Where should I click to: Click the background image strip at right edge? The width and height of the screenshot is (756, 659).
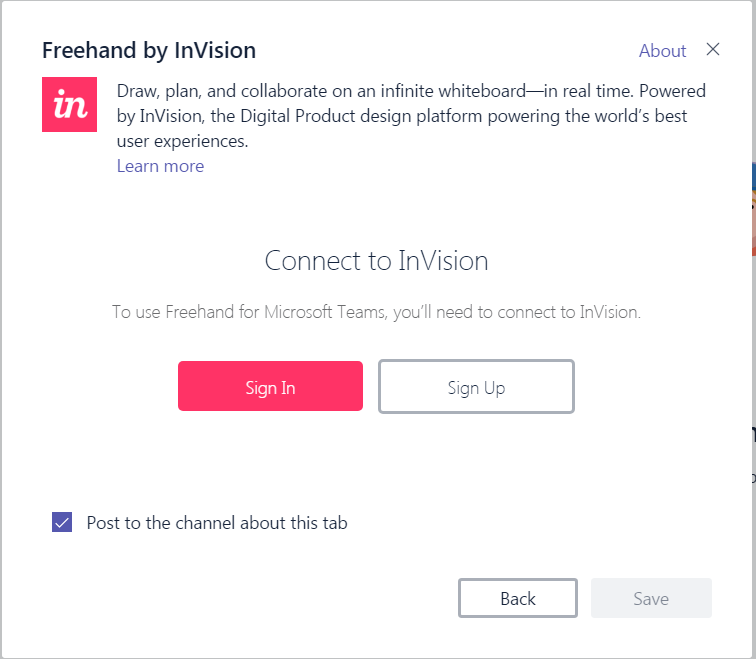click(x=751, y=210)
